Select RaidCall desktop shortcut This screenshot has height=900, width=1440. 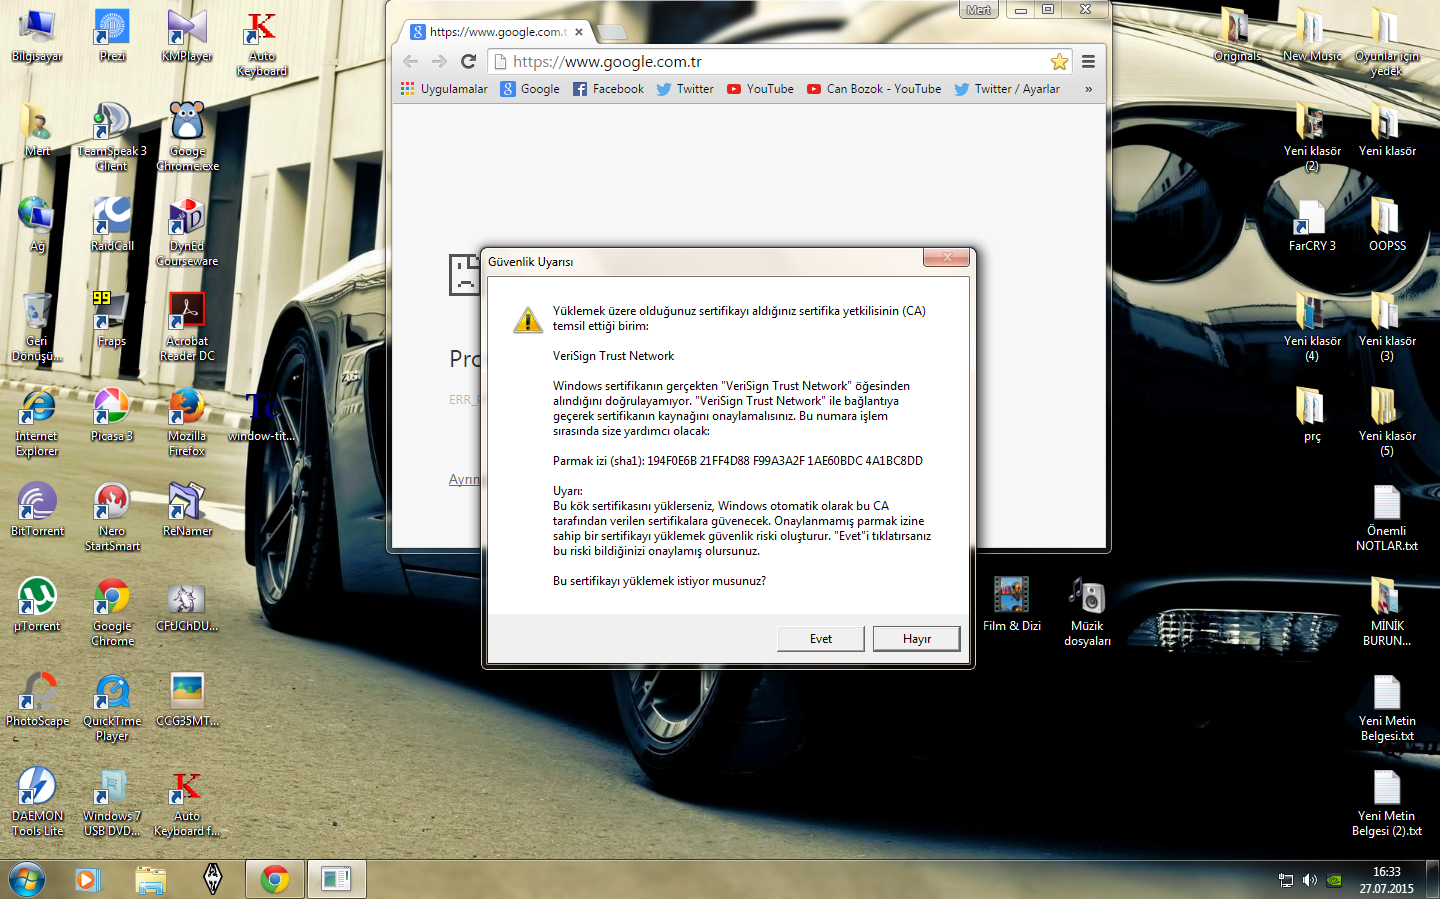[x=112, y=224]
